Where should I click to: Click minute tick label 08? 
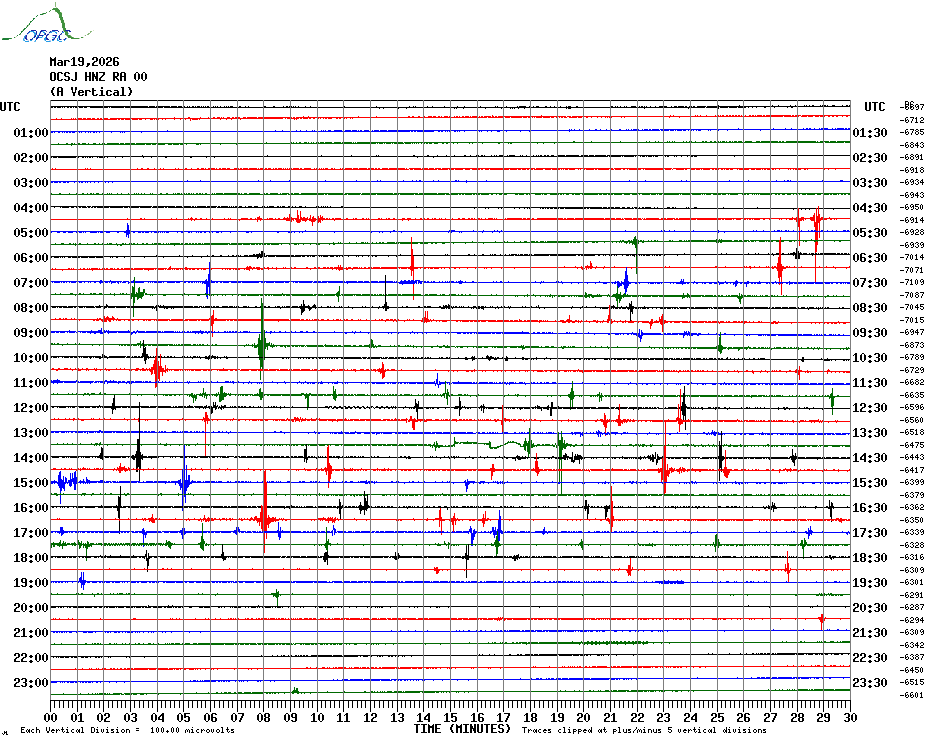[264, 717]
